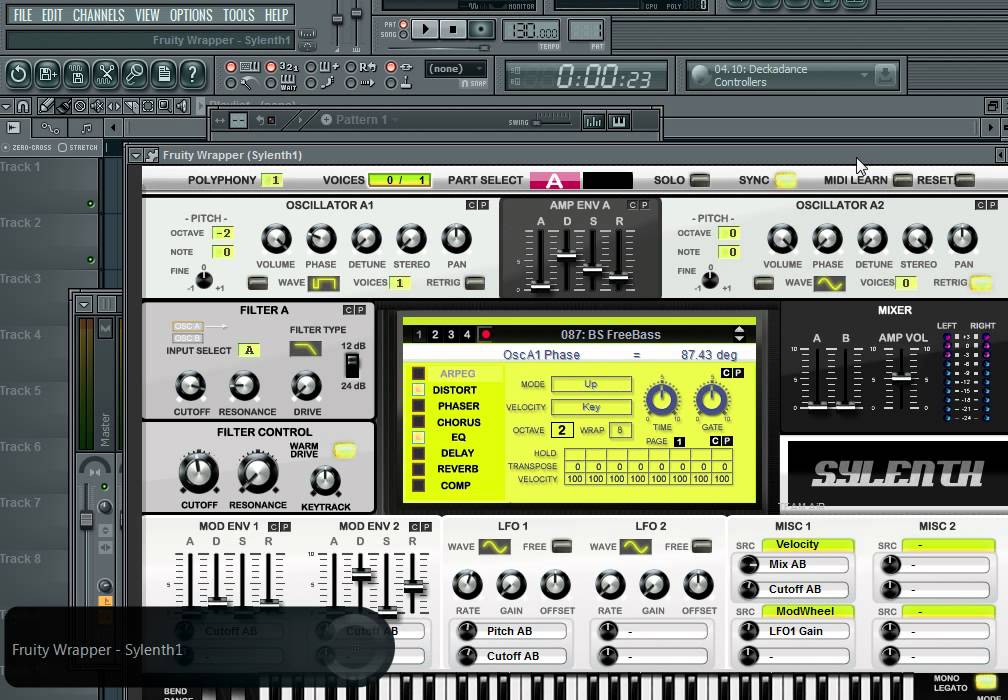Open the VIEW menu
The height and width of the screenshot is (700, 1008).
pyautogui.click(x=147, y=15)
